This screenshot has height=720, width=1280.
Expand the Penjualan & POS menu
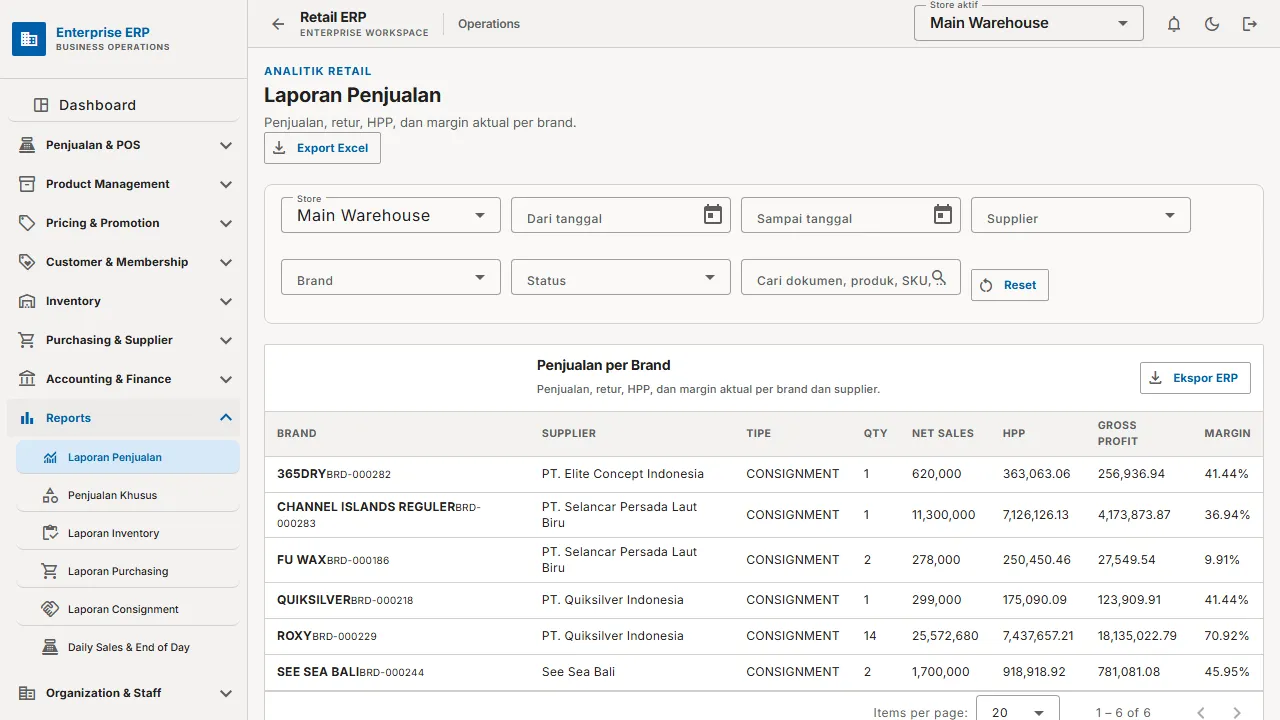click(124, 145)
